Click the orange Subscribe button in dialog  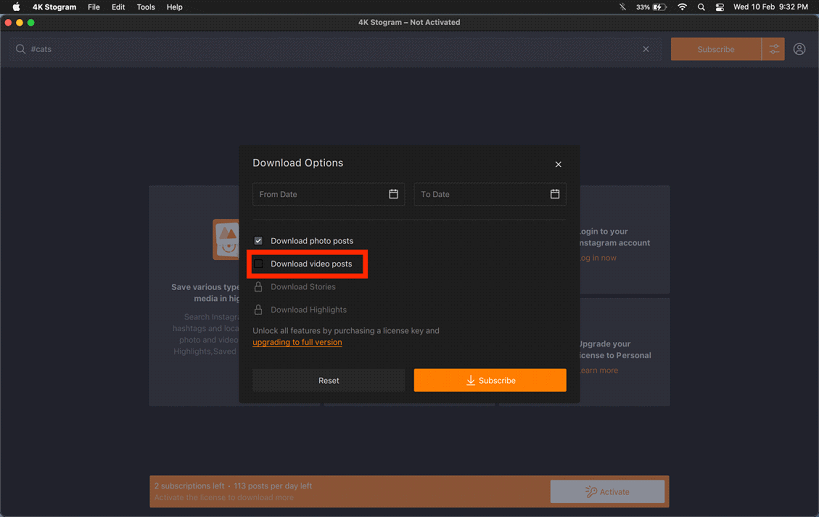click(490, 381)
